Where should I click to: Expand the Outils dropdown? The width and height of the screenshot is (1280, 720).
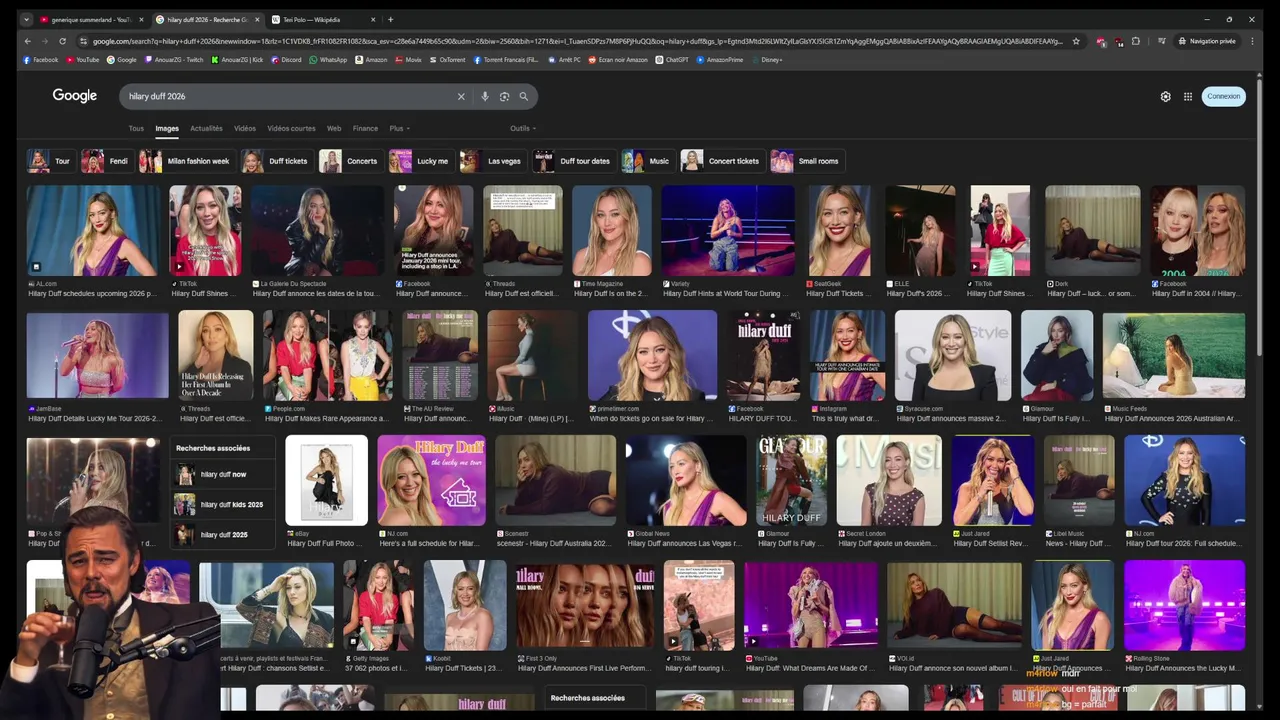coord(522,128)
